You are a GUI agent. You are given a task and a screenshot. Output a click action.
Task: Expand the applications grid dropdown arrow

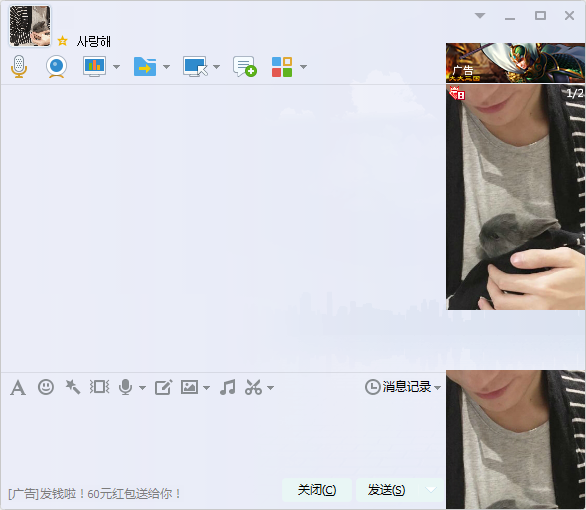pos(303,67)
